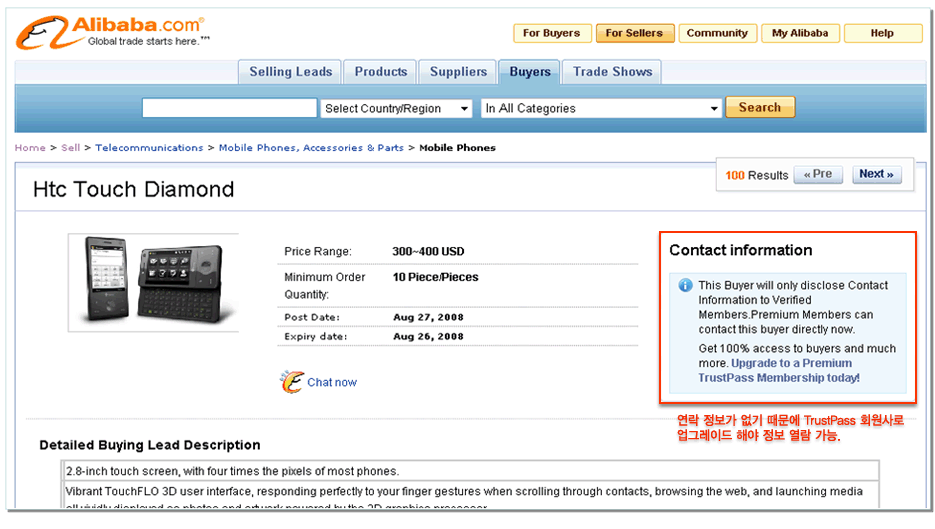Image resolution: width=935 pixels, height=529 pixels.
Task: Click the Htc Touch Diamond title
Action: [134, 189]
